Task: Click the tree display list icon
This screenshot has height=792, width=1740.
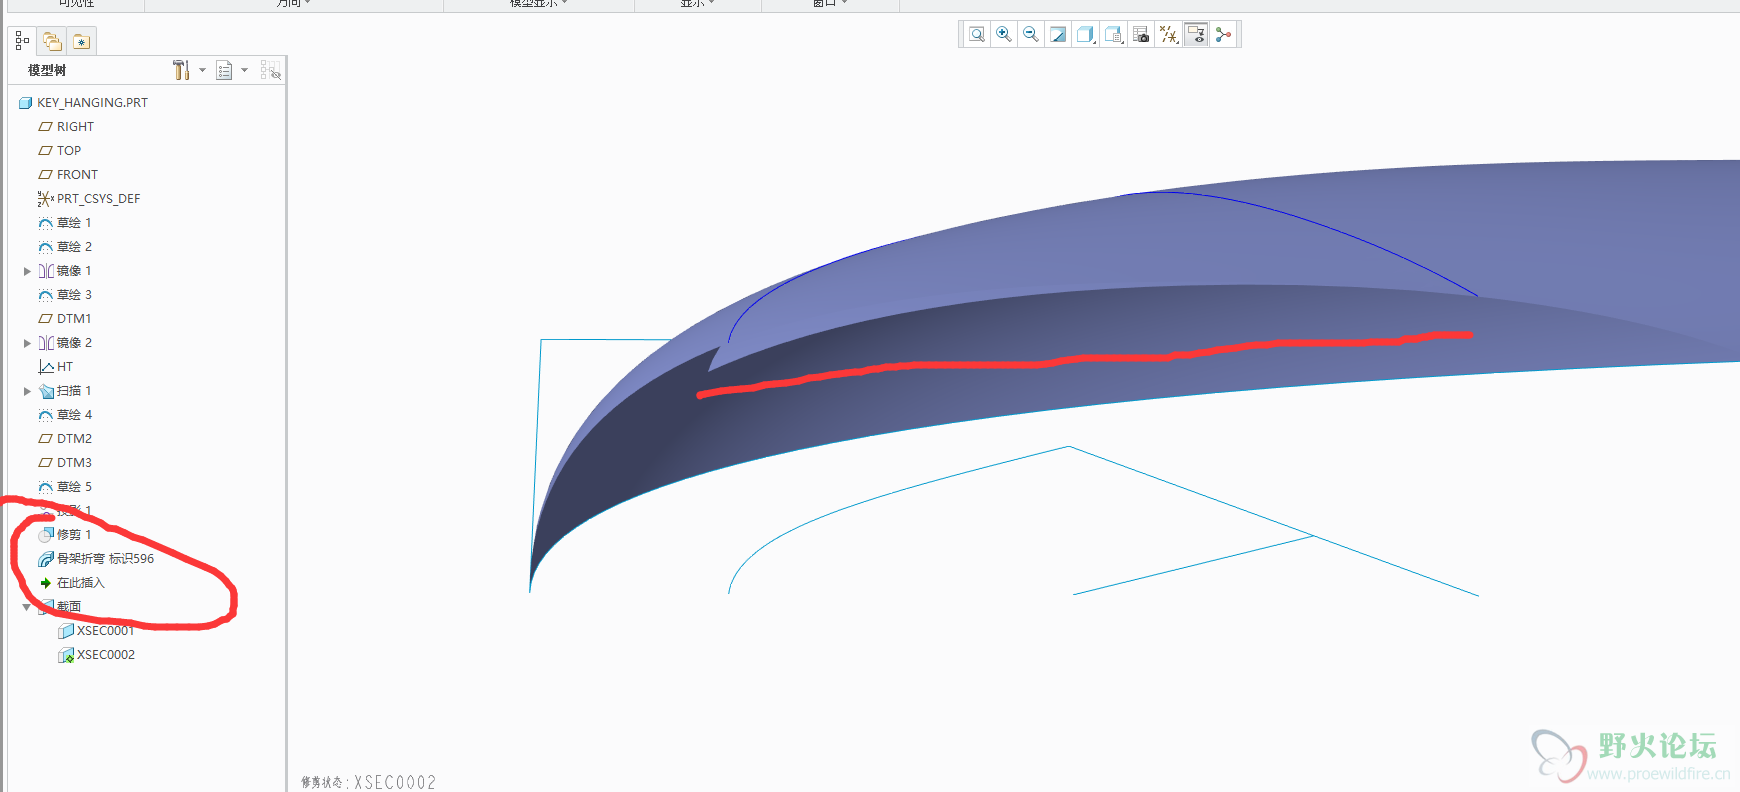Action: [x=224, y=70]
